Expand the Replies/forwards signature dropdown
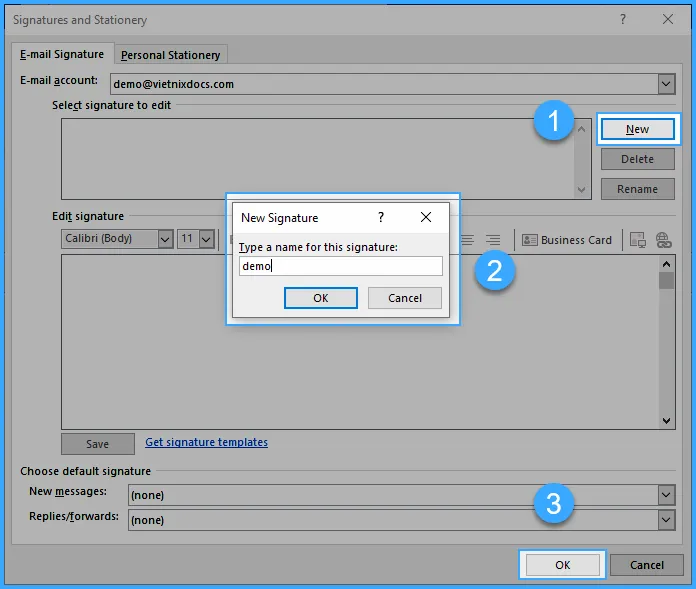Viewport: 696px width, 589px height. pyautogui.click(x=667, y=520)
